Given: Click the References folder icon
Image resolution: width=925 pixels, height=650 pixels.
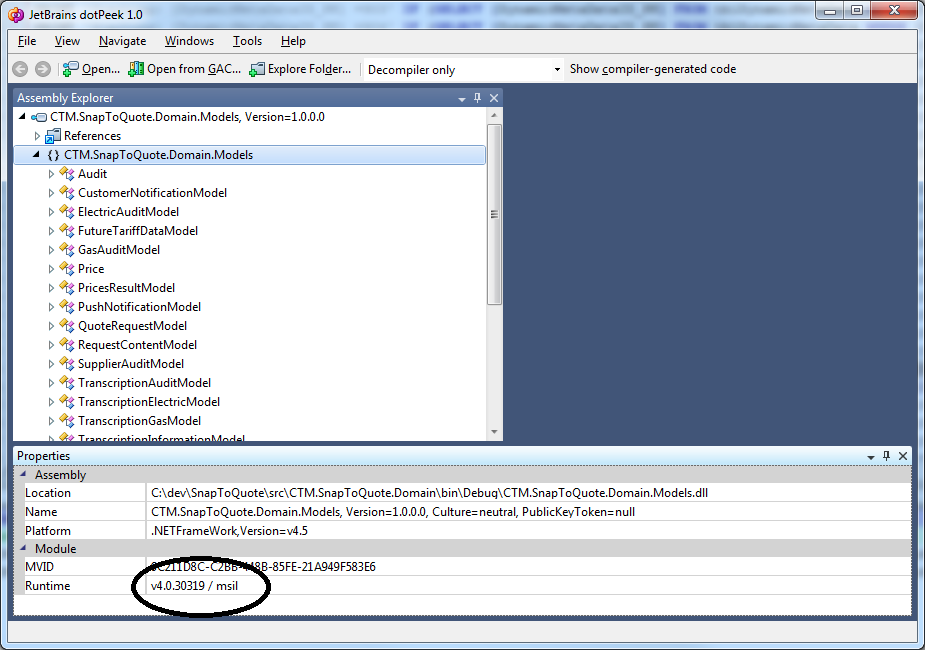Looking at the screenshot, I should click(x=53, y=136).
